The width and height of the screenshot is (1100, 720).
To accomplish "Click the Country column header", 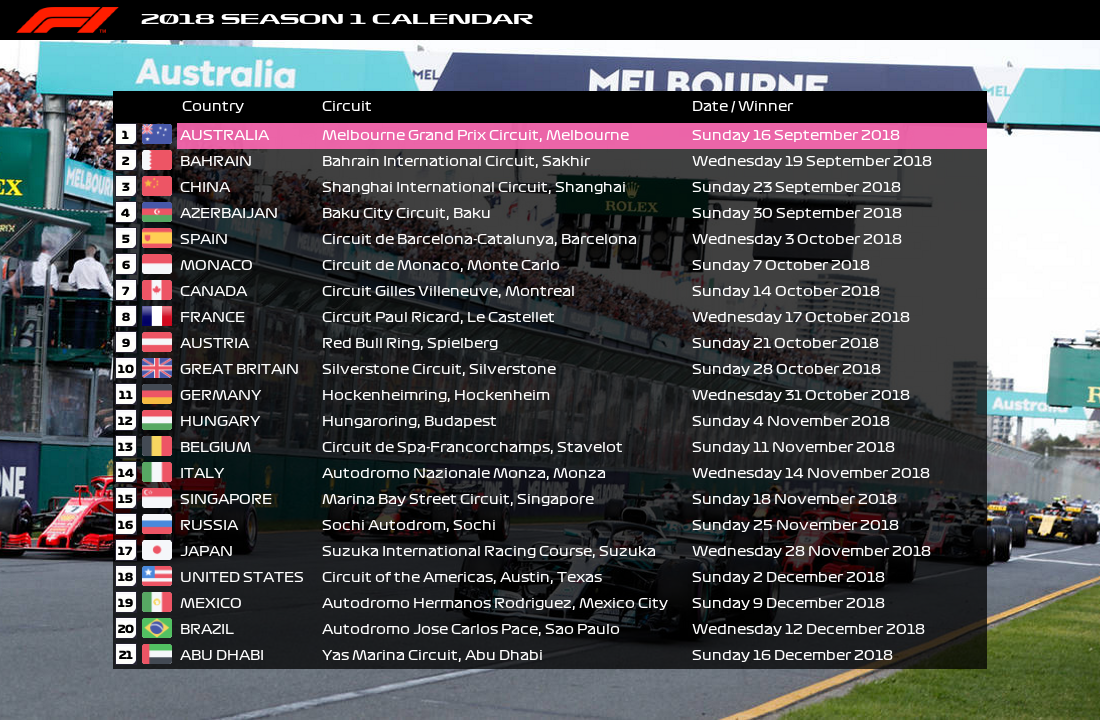I will click(x=212, y=106).
